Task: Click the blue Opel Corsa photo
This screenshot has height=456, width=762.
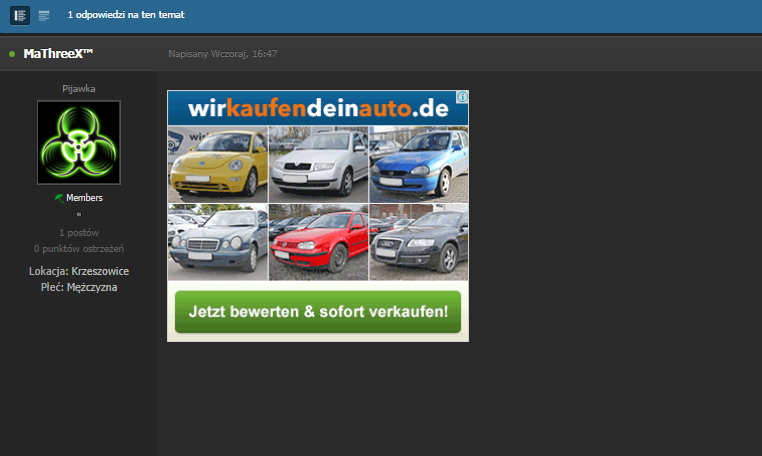Action: 419,164
